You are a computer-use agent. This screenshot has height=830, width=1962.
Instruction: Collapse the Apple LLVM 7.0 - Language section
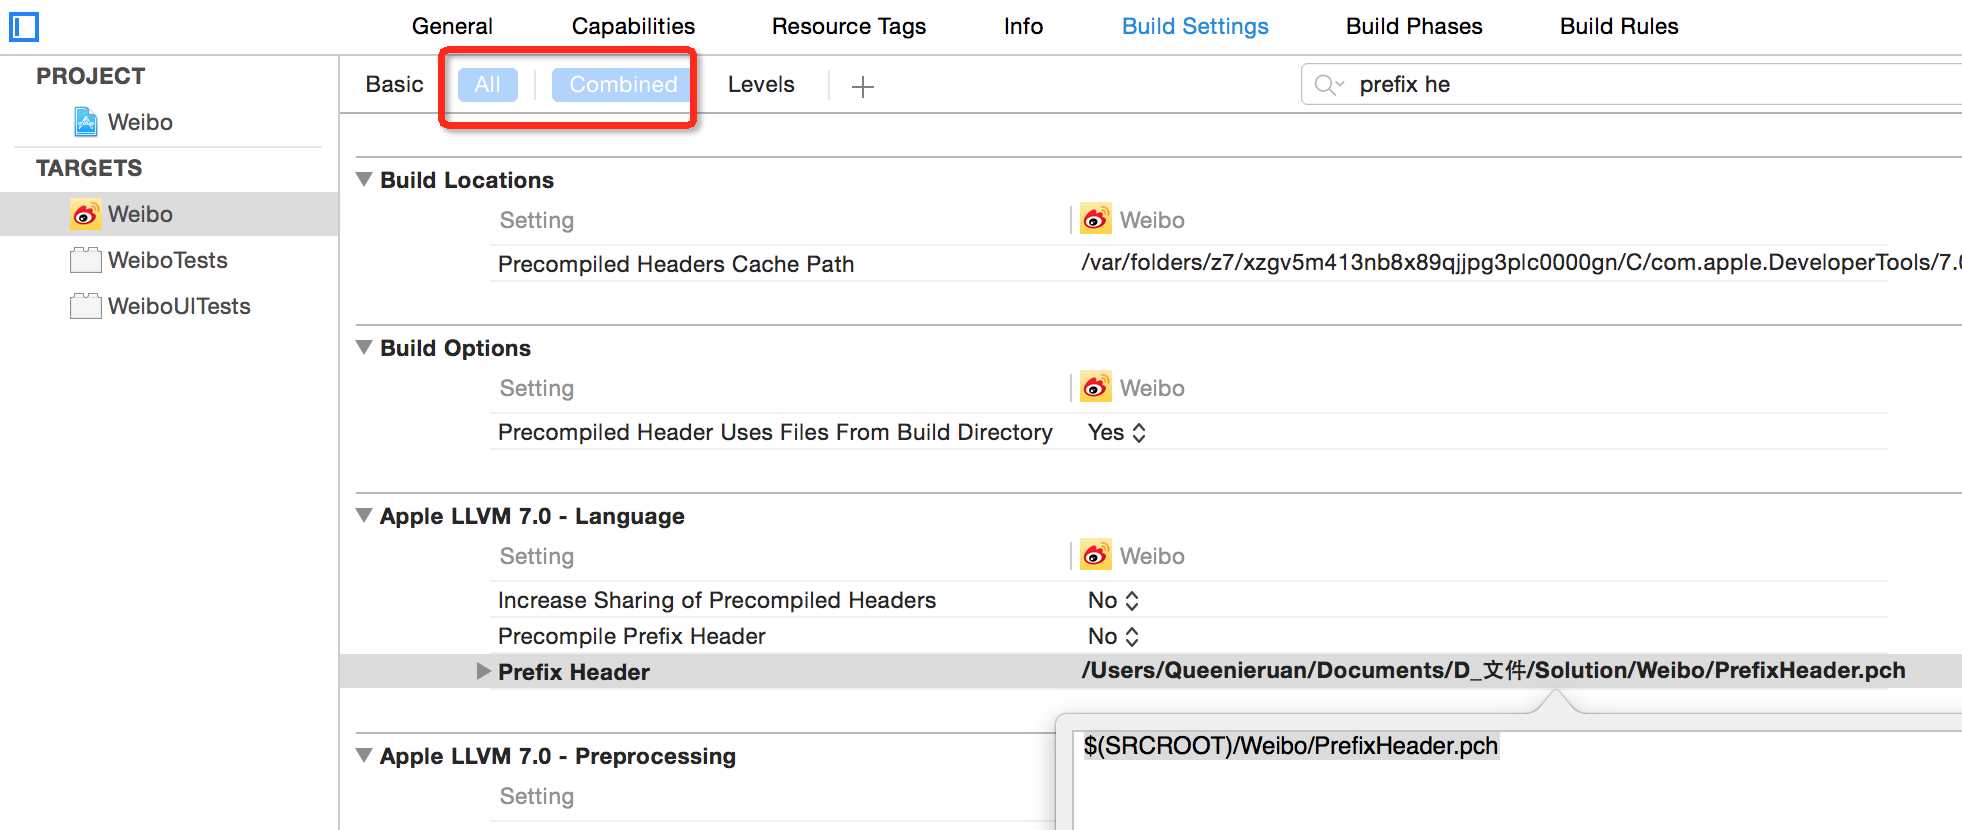coord(364,515)
